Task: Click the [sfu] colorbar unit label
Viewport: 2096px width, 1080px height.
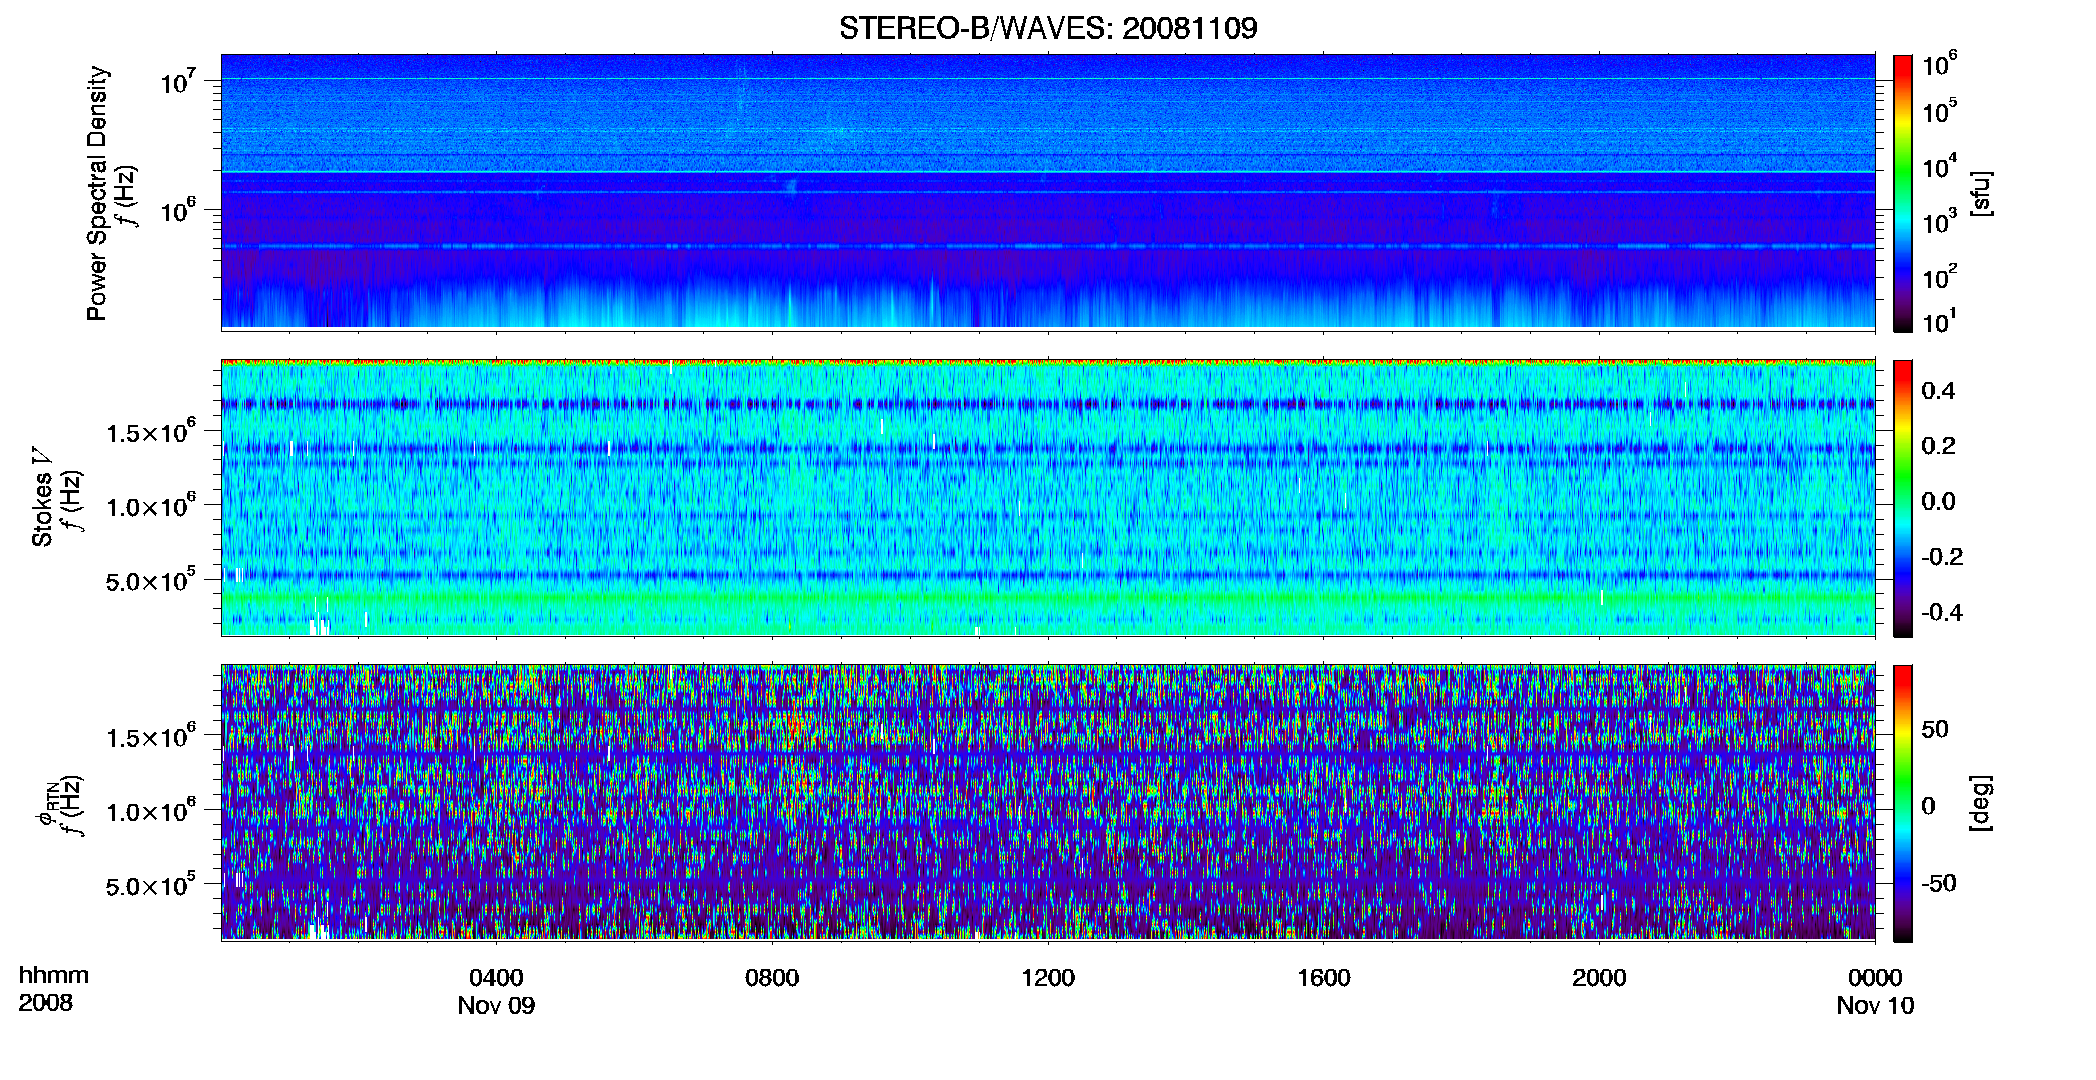Action: point(1980,193)
